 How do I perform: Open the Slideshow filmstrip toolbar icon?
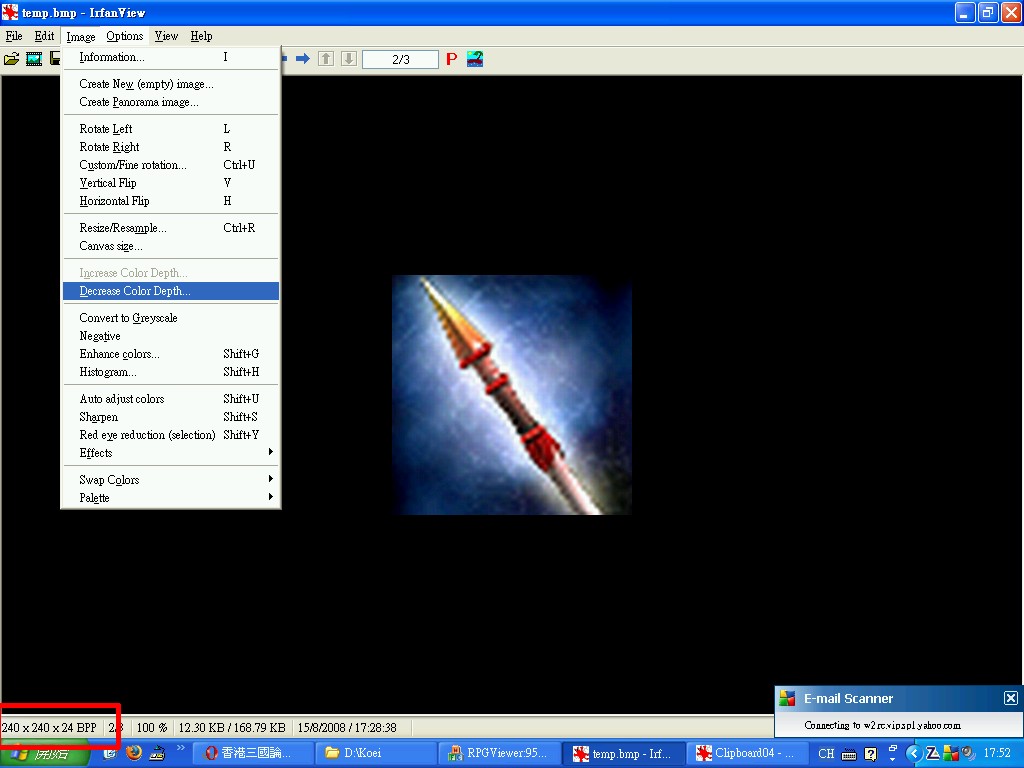[34, 59]
